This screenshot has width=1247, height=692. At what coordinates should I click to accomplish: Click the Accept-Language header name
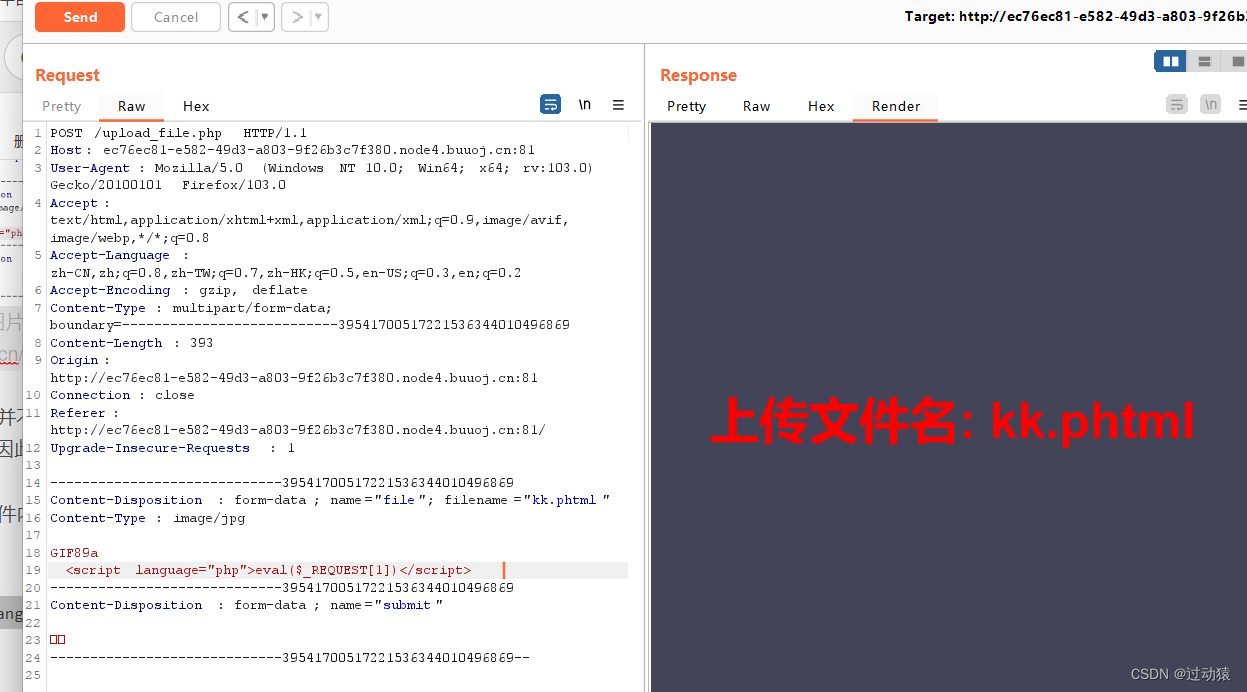pos(110,255)
